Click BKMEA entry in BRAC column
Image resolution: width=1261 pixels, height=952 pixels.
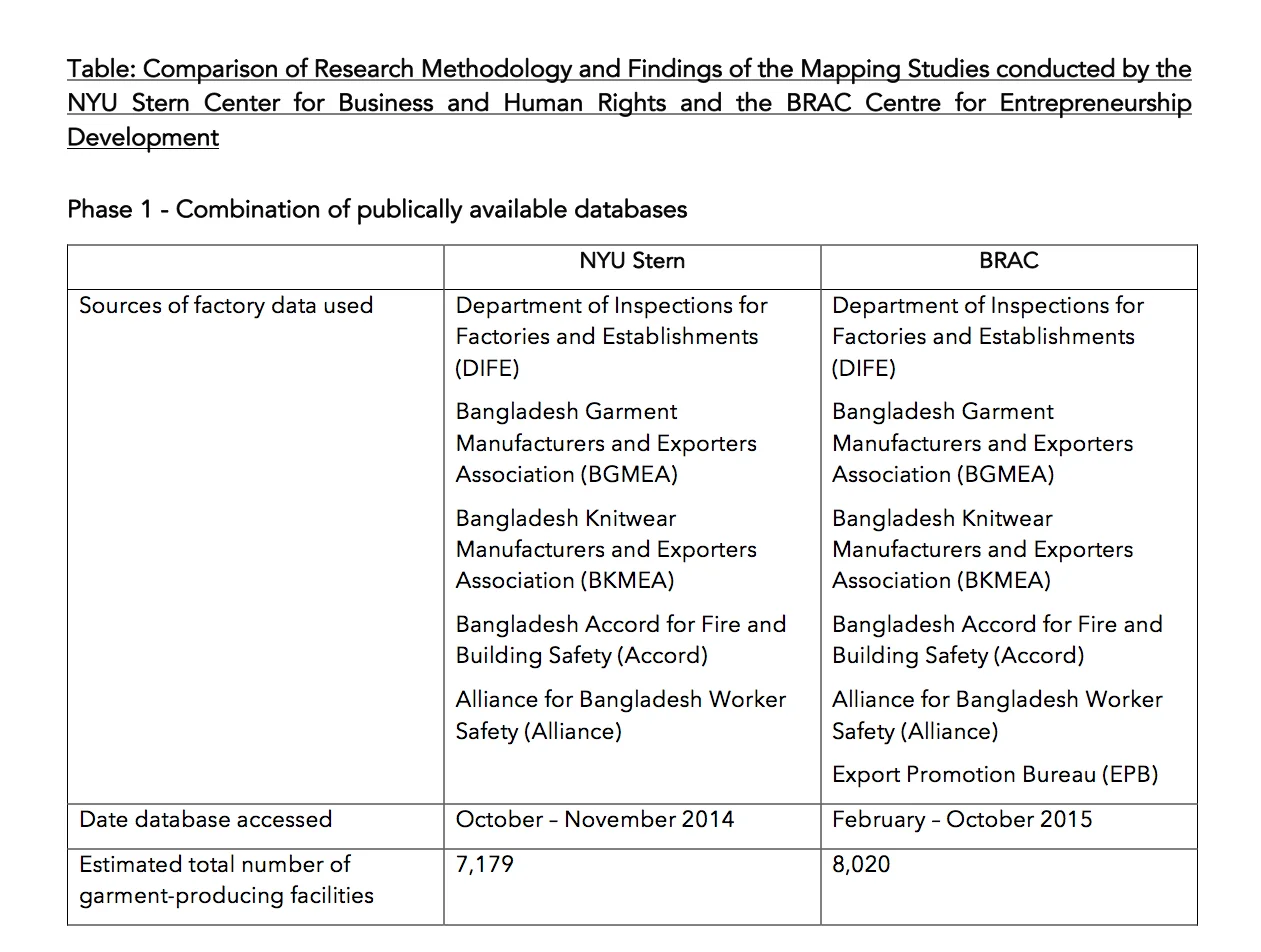pyautogui.click(x=983, y=549)
